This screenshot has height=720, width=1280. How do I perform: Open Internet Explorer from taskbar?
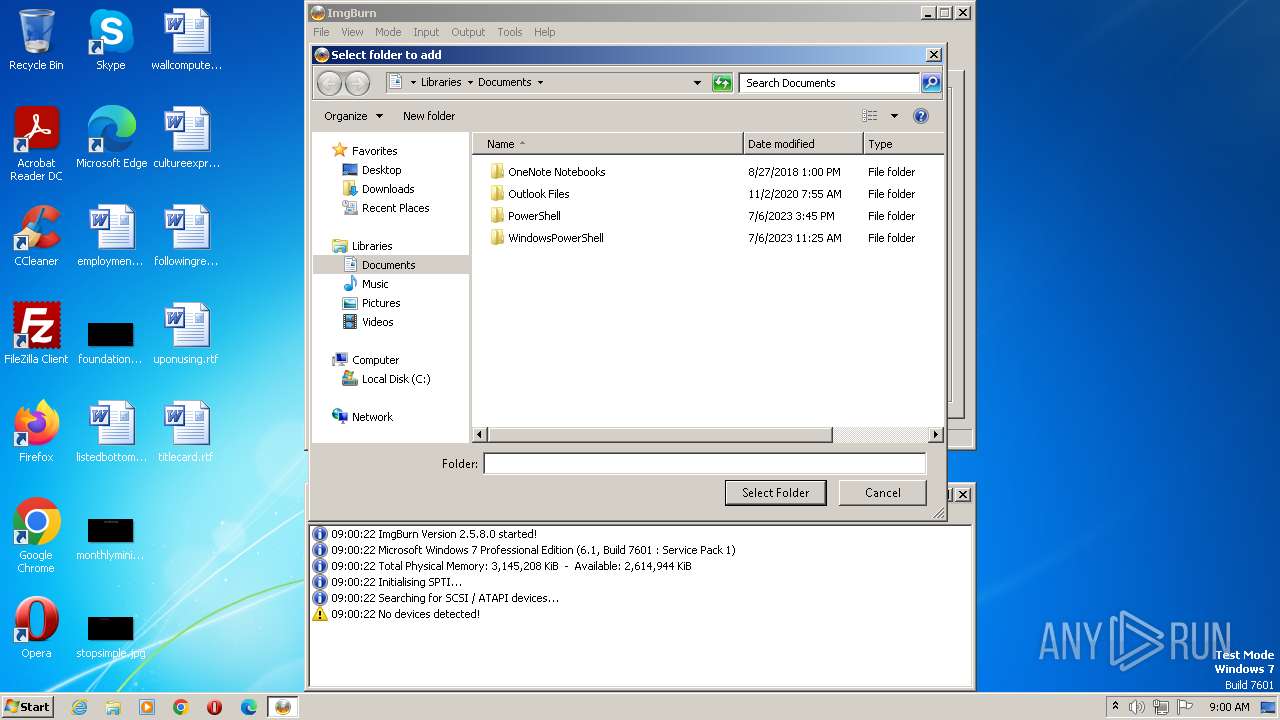click(x=79, y=707)
